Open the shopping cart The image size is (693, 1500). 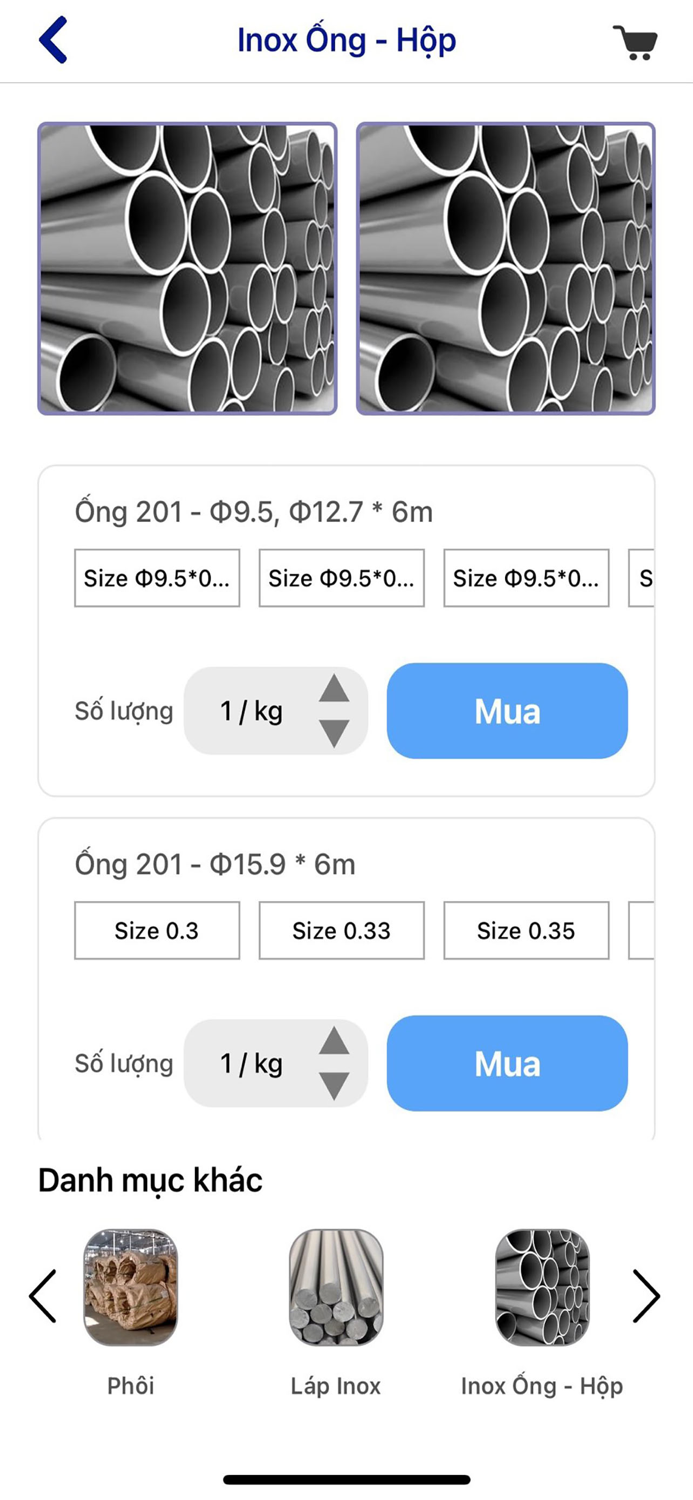tap(635, 42)
